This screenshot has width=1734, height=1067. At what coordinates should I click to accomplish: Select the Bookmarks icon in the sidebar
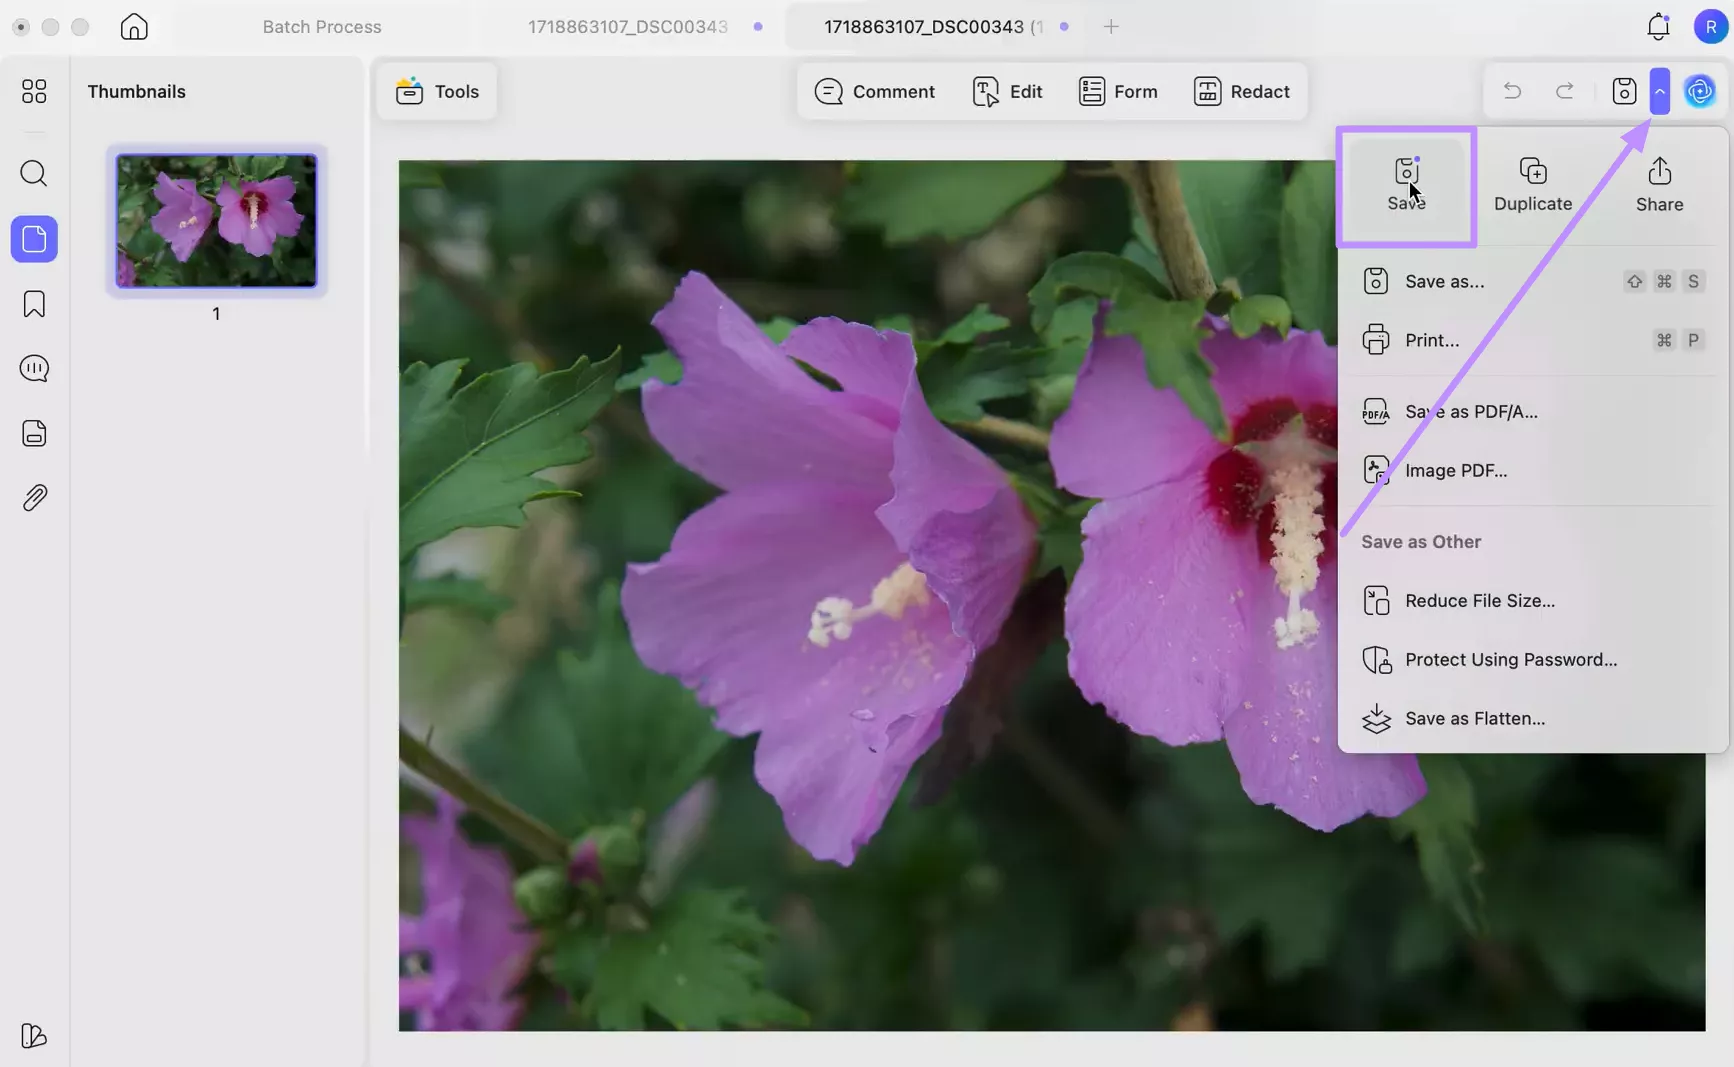click(x=33, y=303)
